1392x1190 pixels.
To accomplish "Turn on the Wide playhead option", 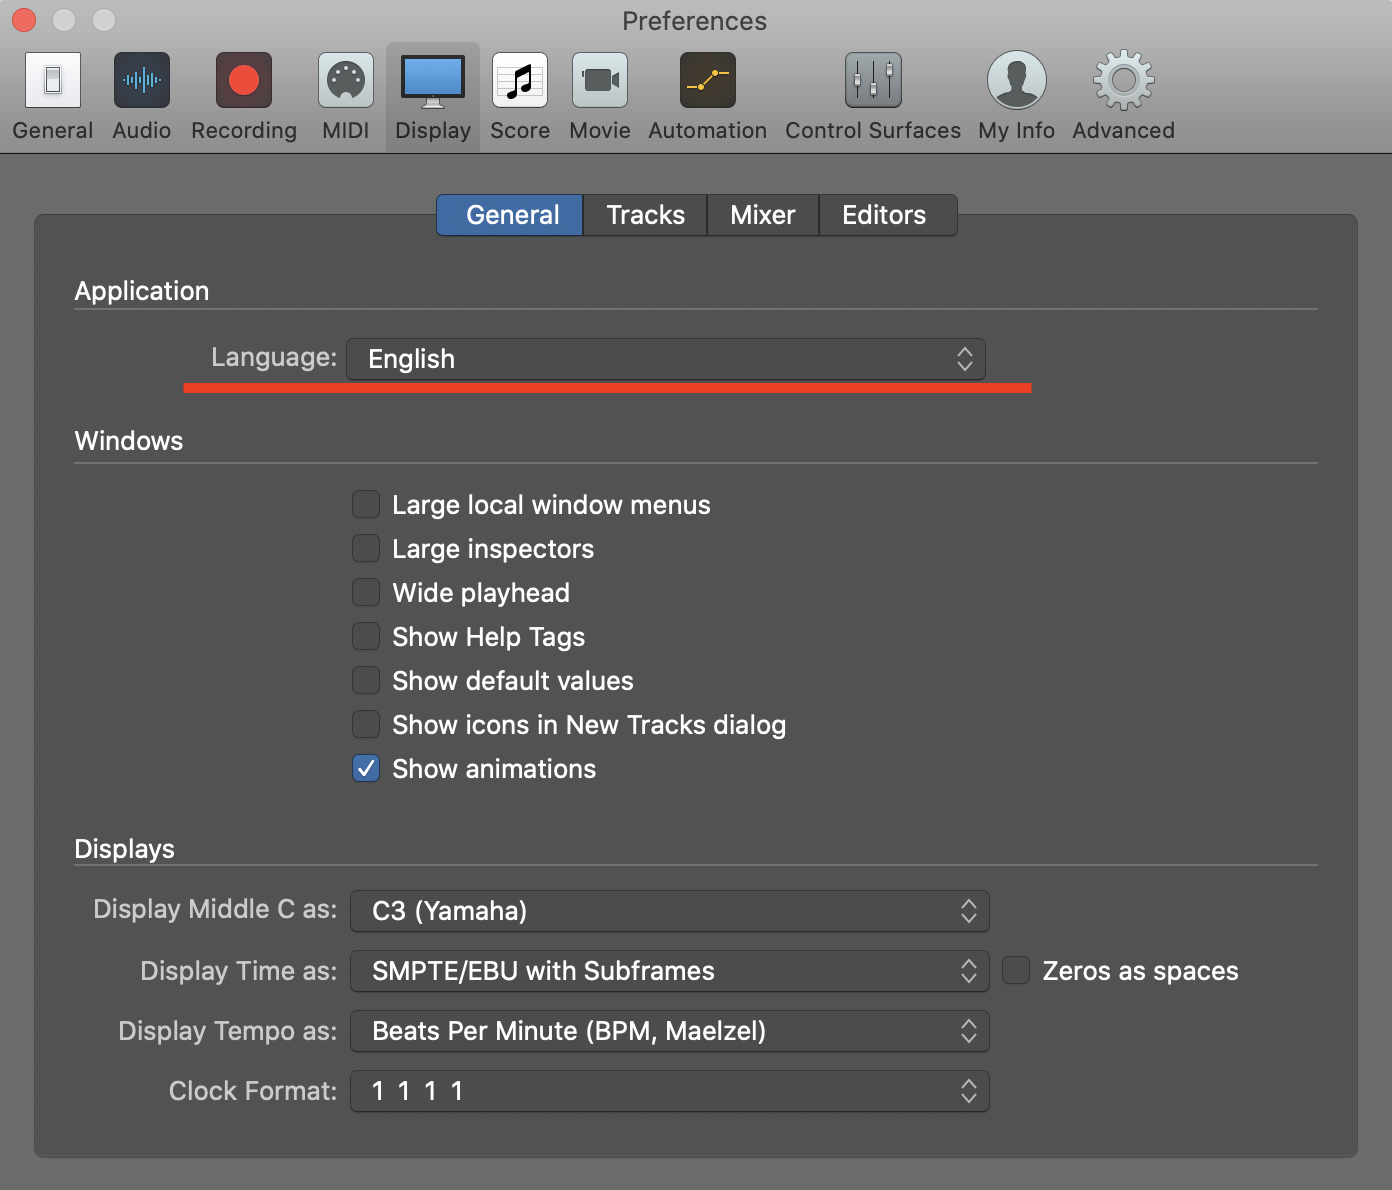I will point(366,593).
